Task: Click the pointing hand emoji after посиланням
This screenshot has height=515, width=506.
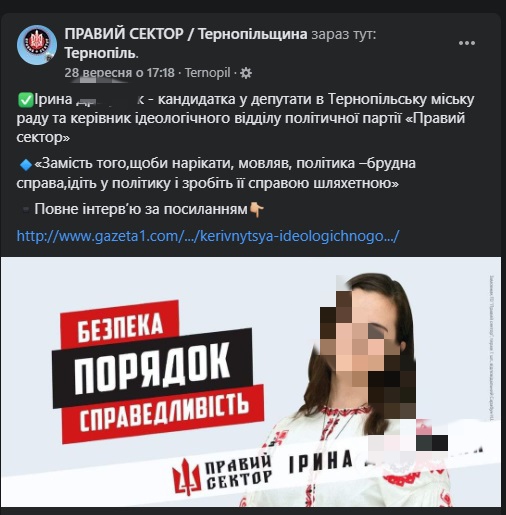Action: tap(257, 210)
